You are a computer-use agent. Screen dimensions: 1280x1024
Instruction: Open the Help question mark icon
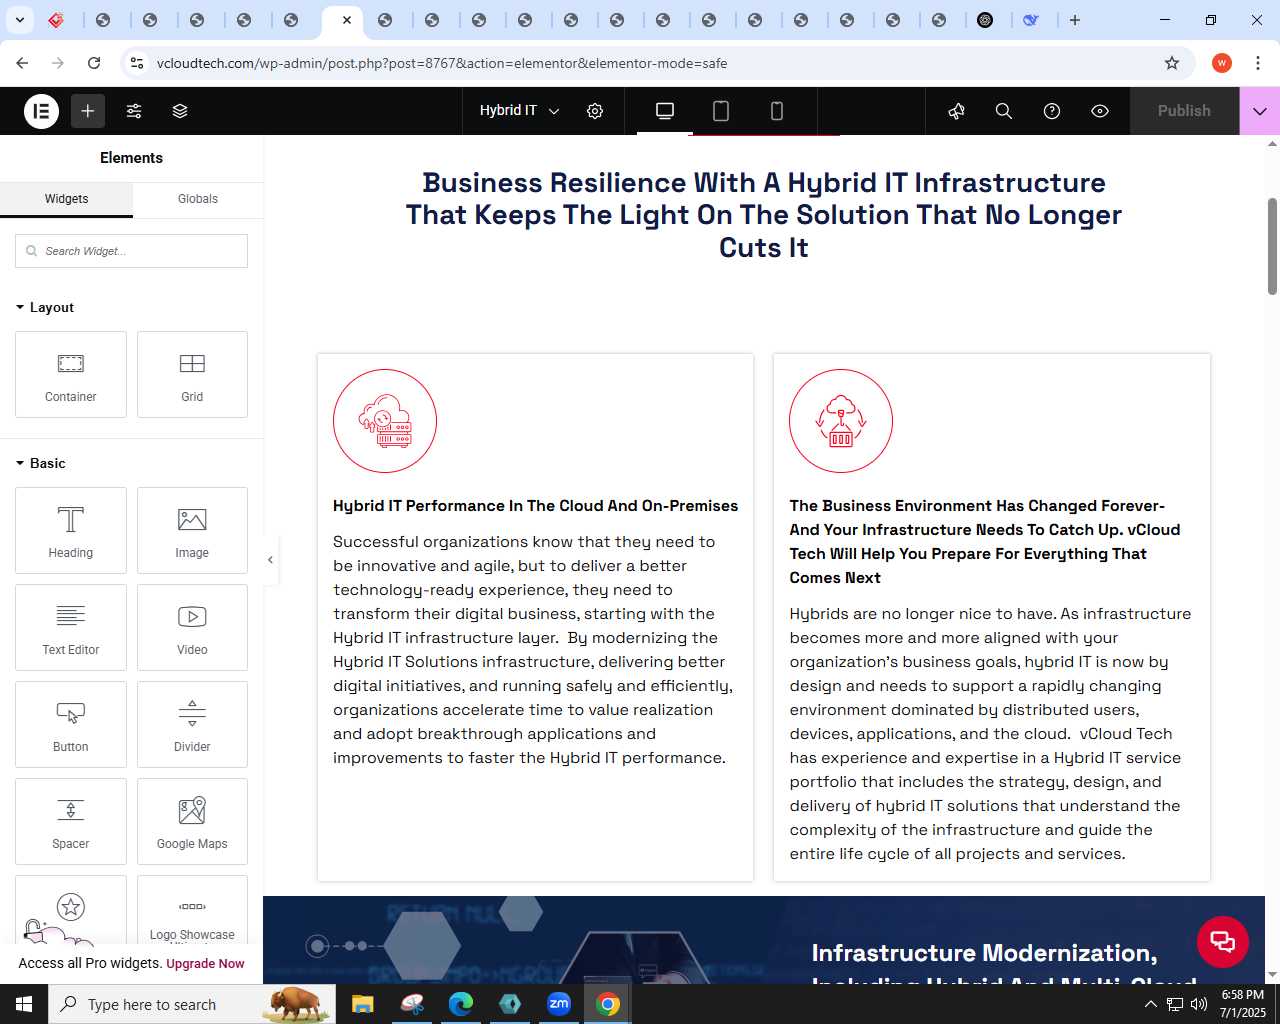pos(1052,111)
